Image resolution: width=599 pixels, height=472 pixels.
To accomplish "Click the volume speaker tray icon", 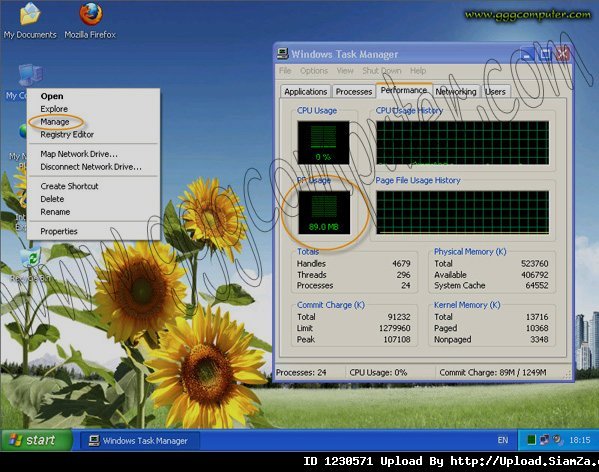I will 558,440.
